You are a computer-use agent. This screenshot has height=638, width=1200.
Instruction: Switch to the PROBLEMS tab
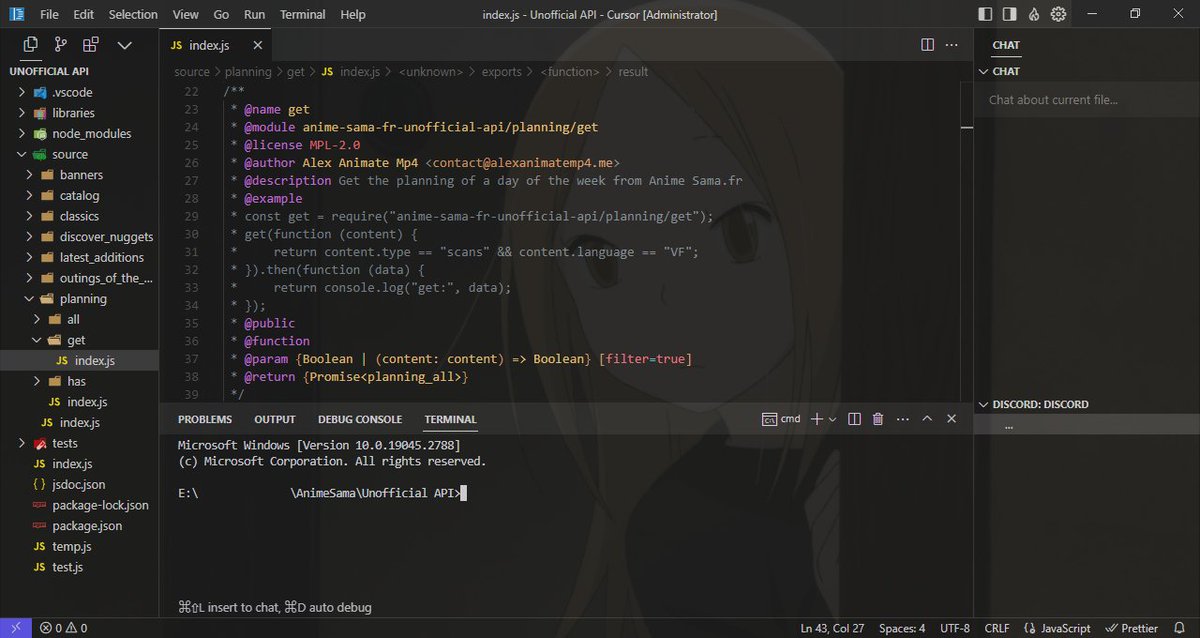coord(205,419)
